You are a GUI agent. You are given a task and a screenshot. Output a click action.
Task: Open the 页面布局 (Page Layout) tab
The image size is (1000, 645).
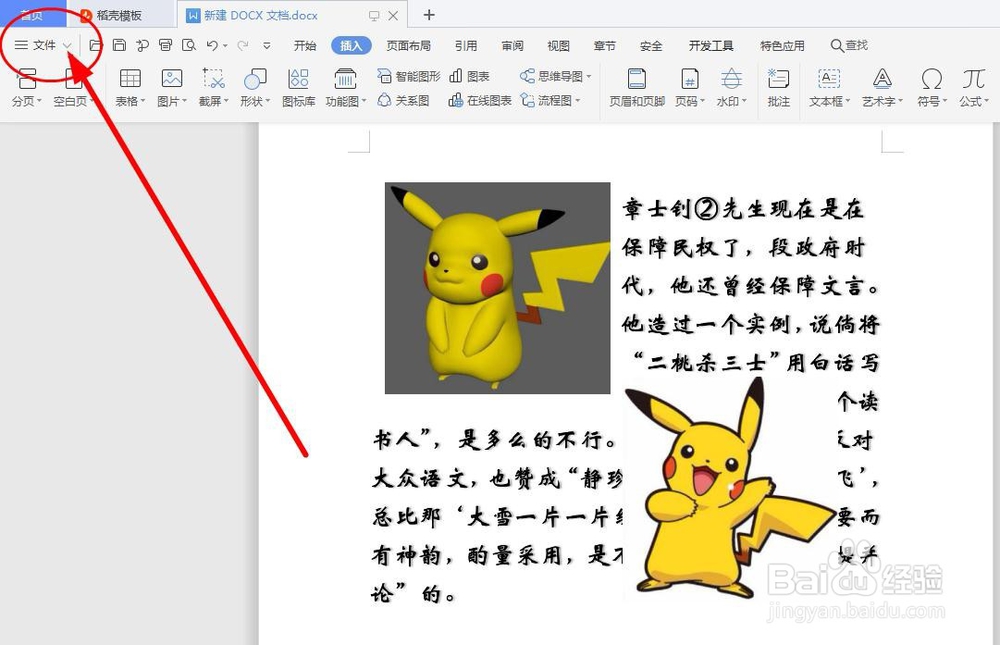(x=410, y=45)
